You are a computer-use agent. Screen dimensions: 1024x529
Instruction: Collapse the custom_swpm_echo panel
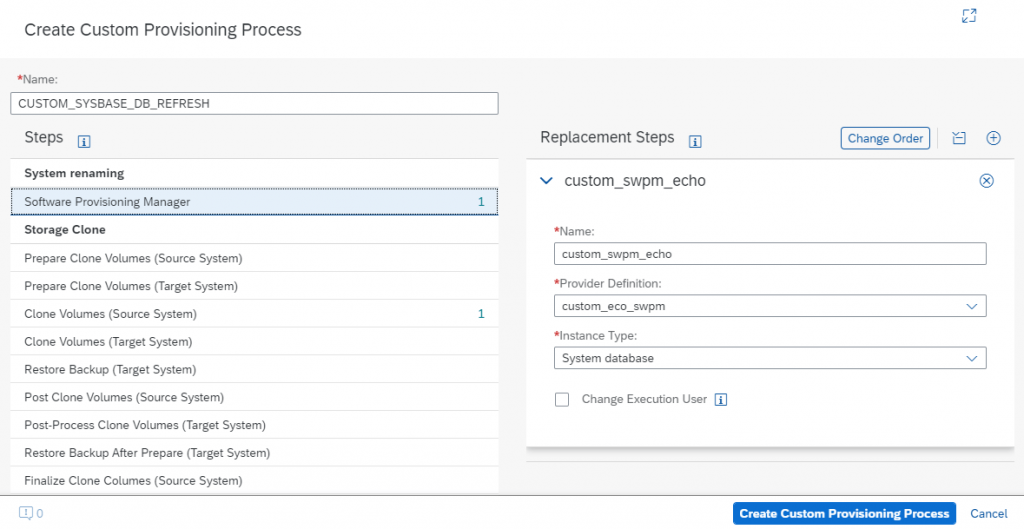tap(547, 181)
